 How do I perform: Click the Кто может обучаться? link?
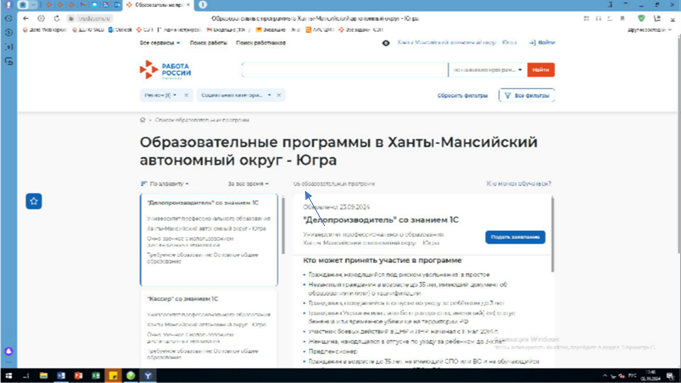coord(519,184)
